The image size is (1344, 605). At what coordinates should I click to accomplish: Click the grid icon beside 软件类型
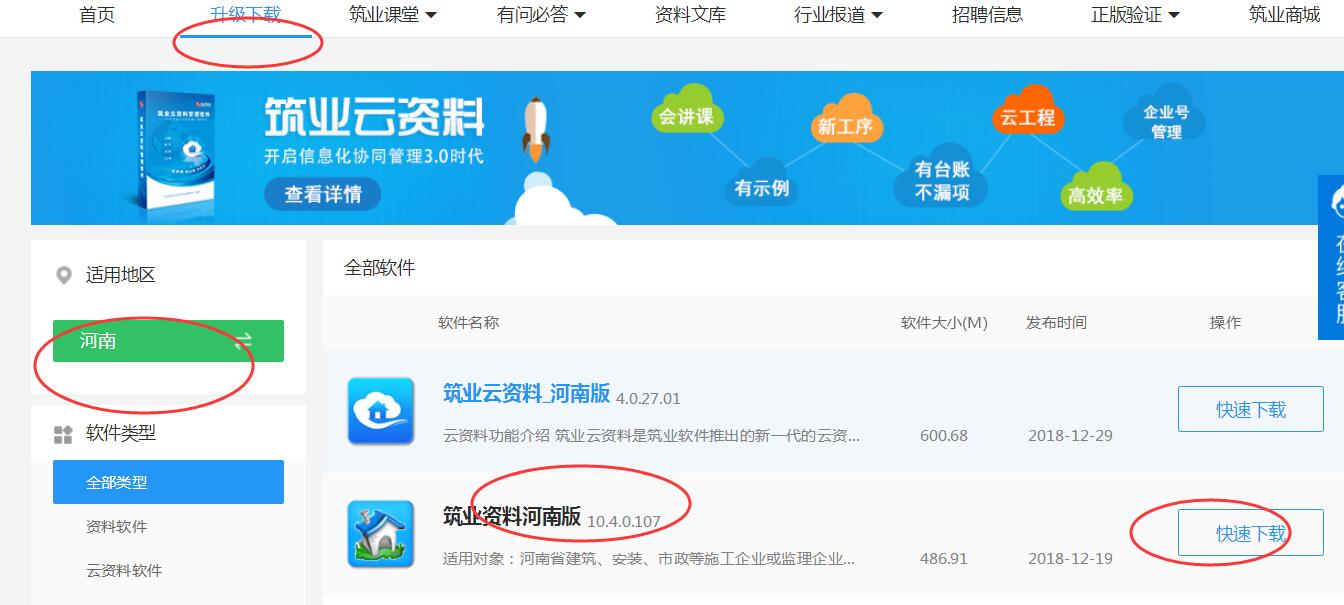(64, 434)
